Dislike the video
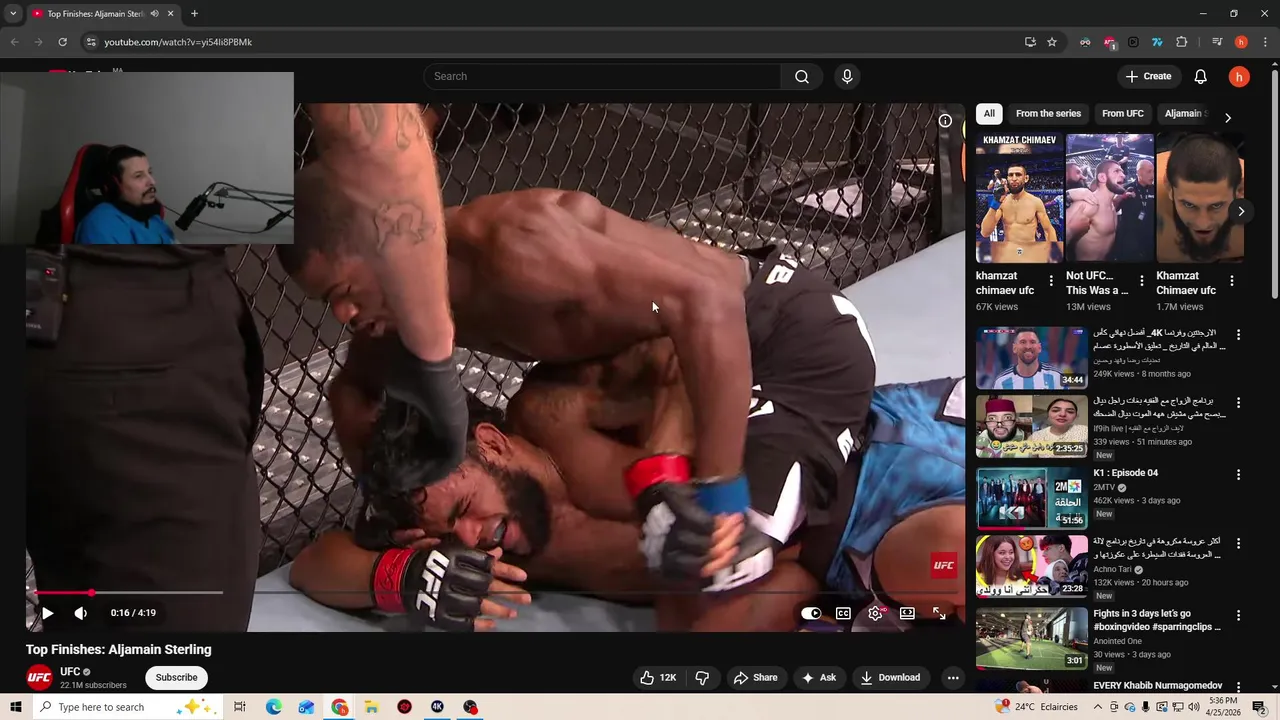 coord(702,677)
